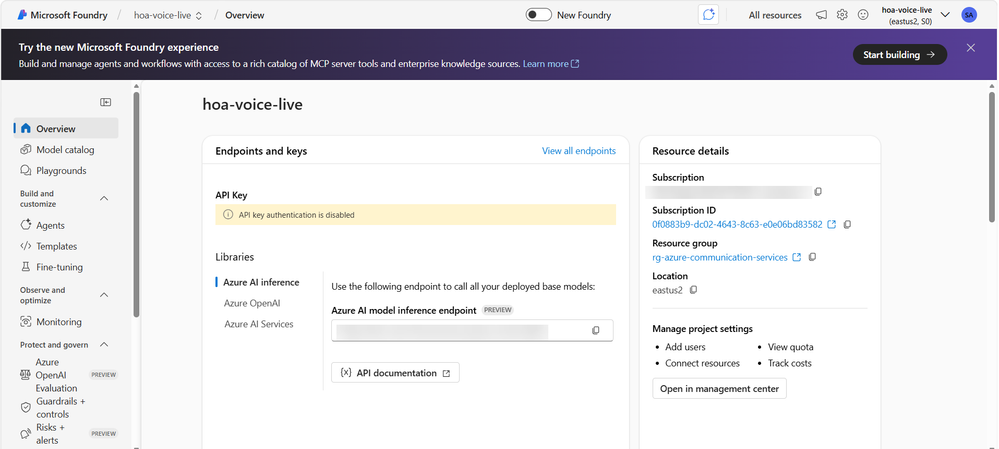
Task: Select the Azure OpenAI library tab
Action: [252, 303]
